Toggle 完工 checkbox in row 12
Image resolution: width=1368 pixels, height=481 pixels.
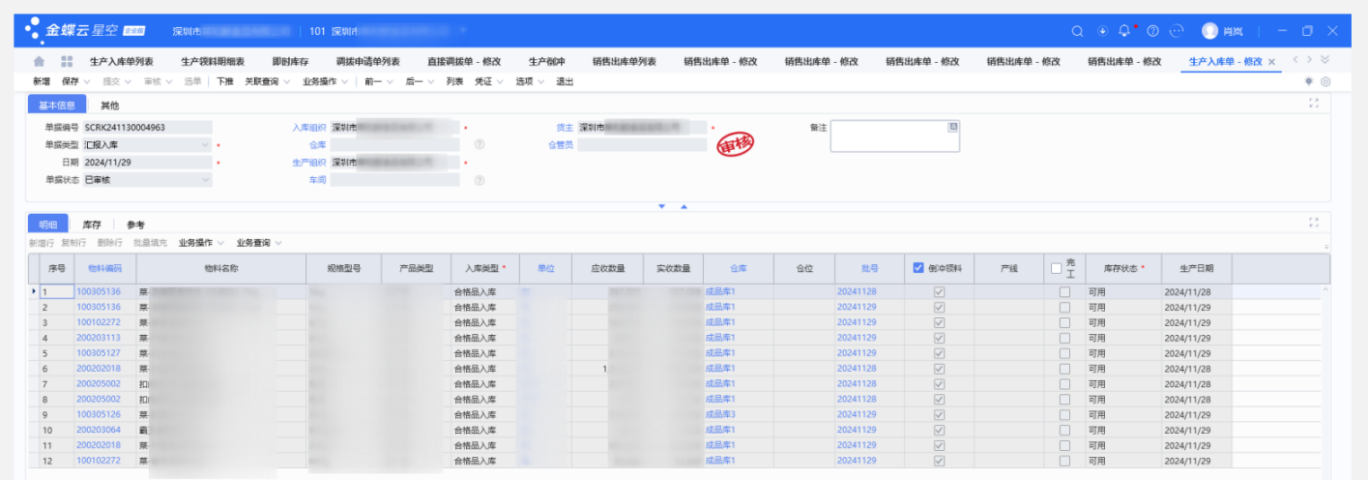click(1064, 461)
